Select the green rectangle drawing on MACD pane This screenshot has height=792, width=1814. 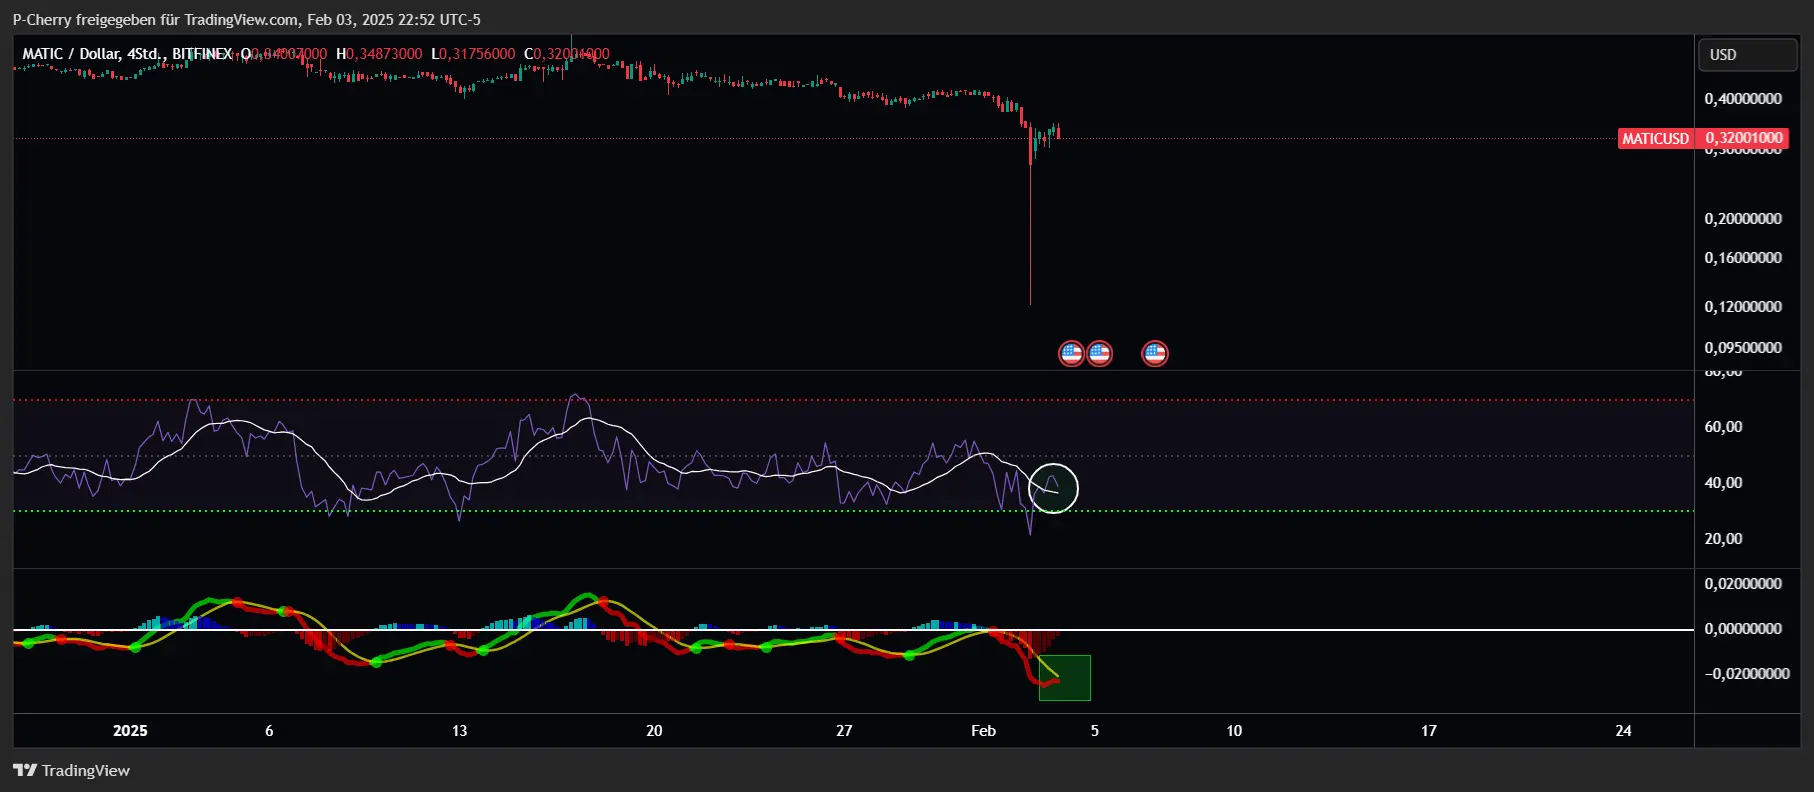click(1065, 678)
